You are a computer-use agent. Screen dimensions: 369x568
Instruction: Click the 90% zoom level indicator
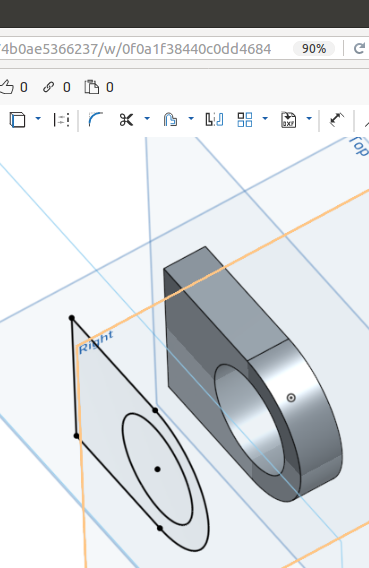tap(314, 49)
